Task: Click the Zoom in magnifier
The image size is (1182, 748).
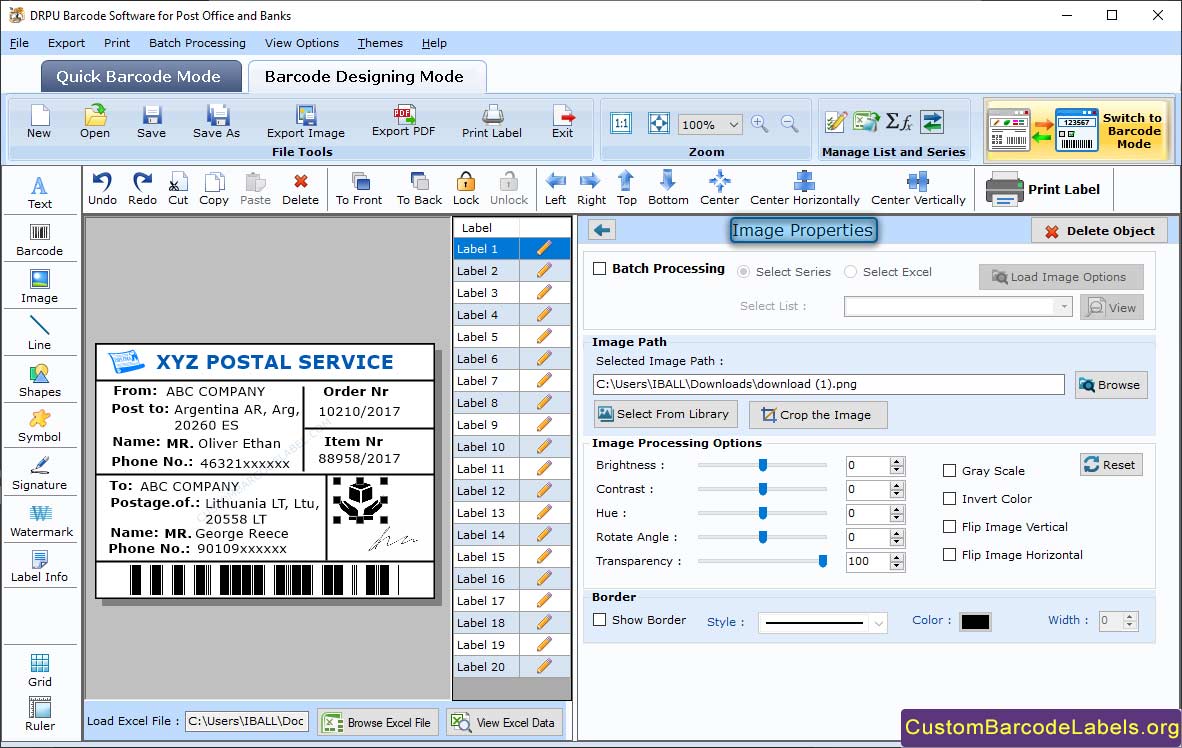Action: click(x=760, y=124)
